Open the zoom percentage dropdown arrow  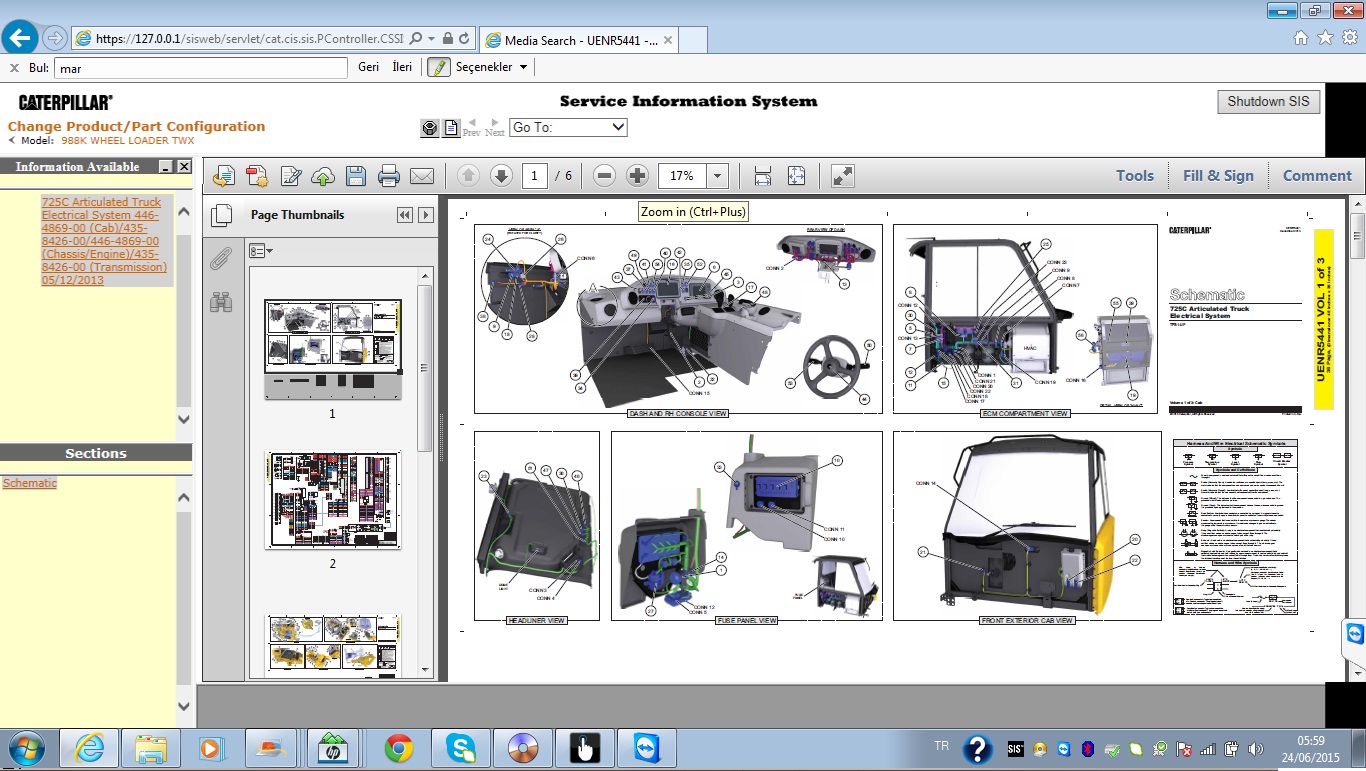(717, 176)
